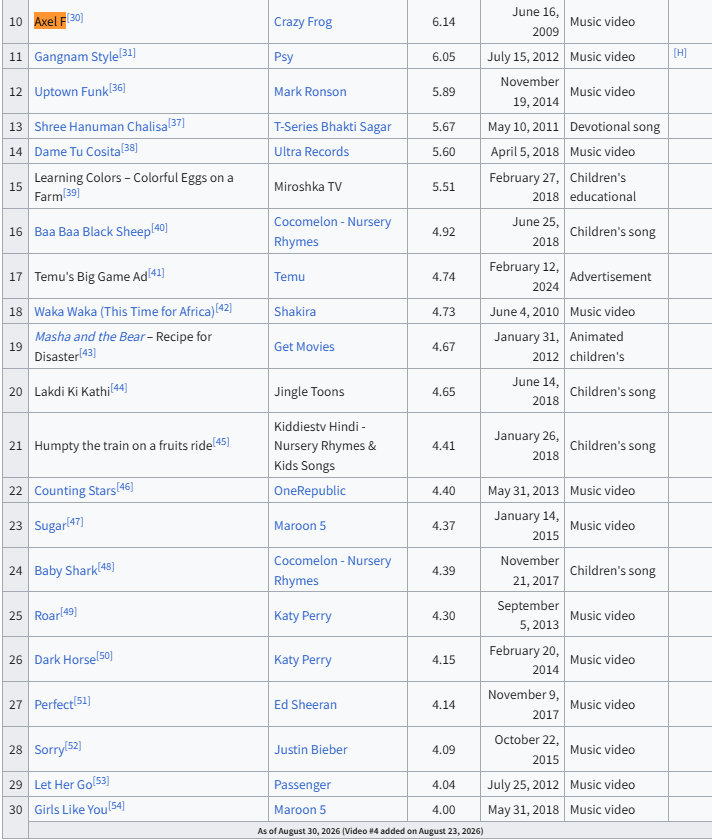The image size is (712, 840).
Task: Open the Ultra Records link
Action: pyautogui.click(x=311, y=152)
